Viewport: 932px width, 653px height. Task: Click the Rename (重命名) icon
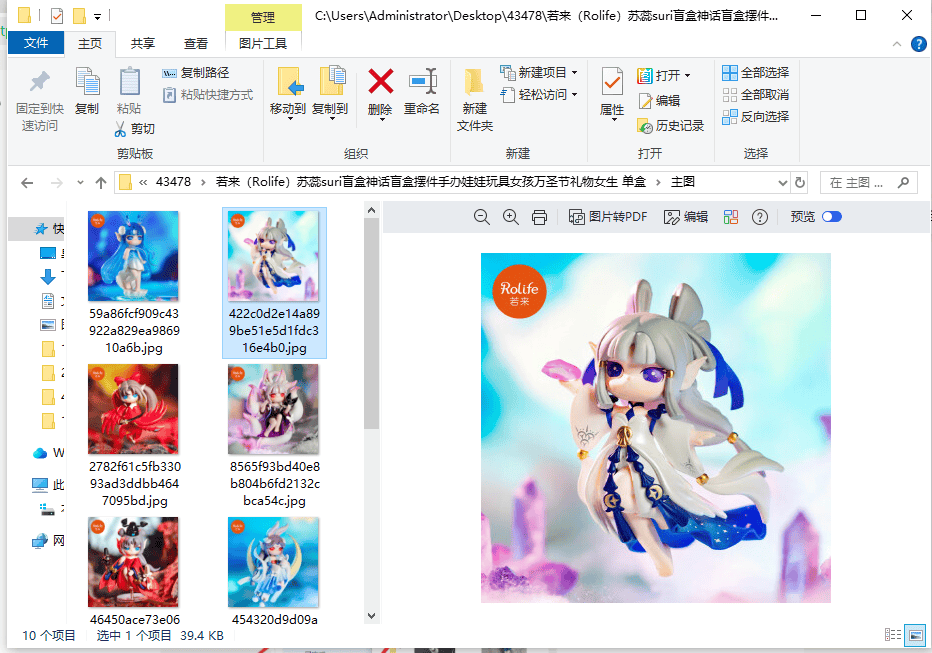coord(423,81)
